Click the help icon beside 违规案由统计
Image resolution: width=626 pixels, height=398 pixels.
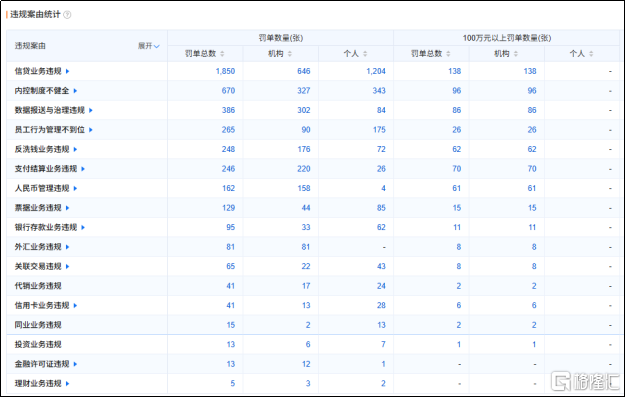tap(67, 15)
